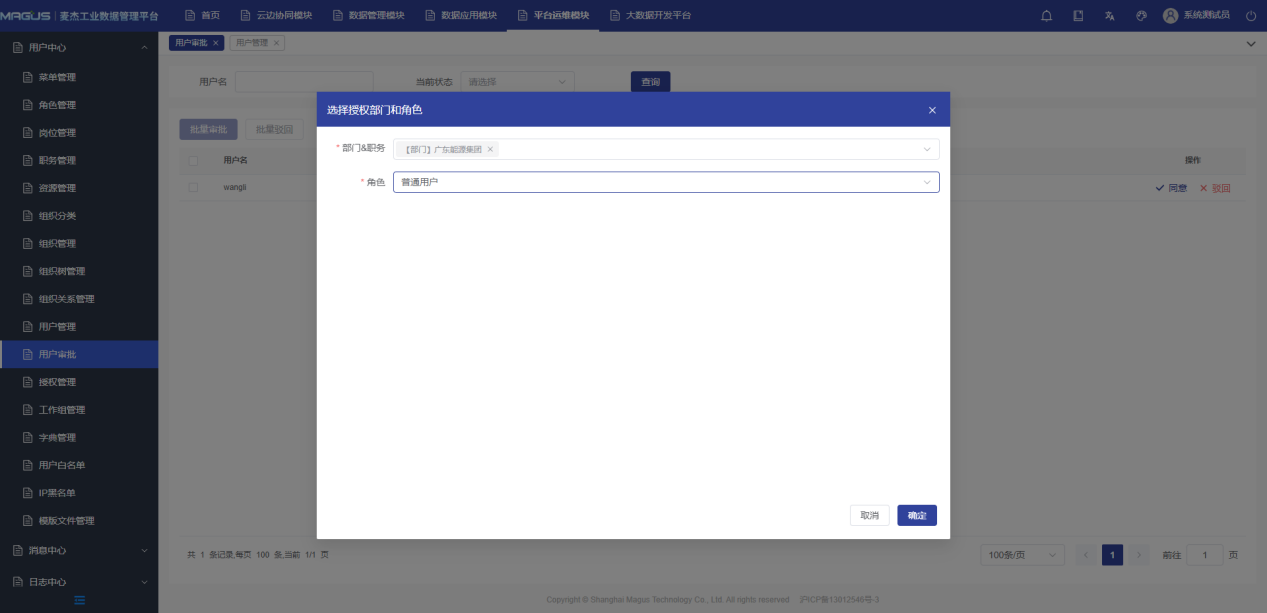Expand the 部门&职务 dropdown arrow
Image resolution: width=1267 pixels, height=613 pixels.
click(926, 149)
